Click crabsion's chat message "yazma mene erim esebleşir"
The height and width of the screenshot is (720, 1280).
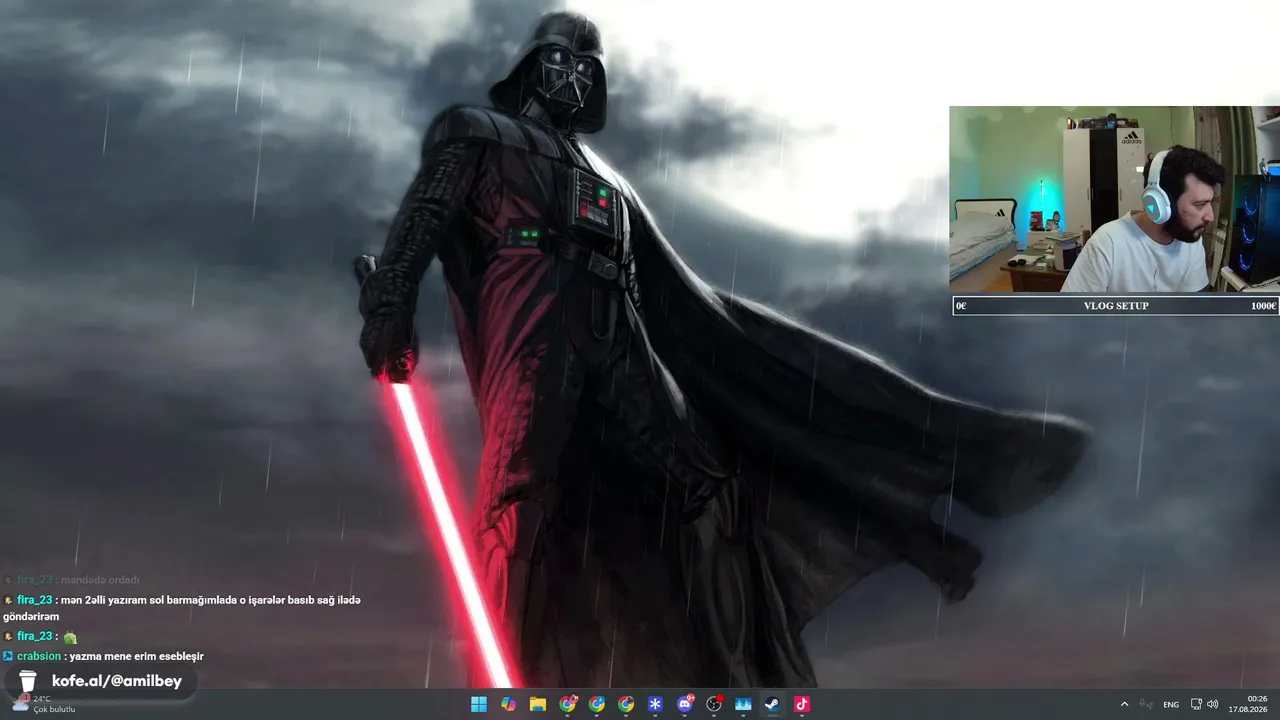[136, 656]
